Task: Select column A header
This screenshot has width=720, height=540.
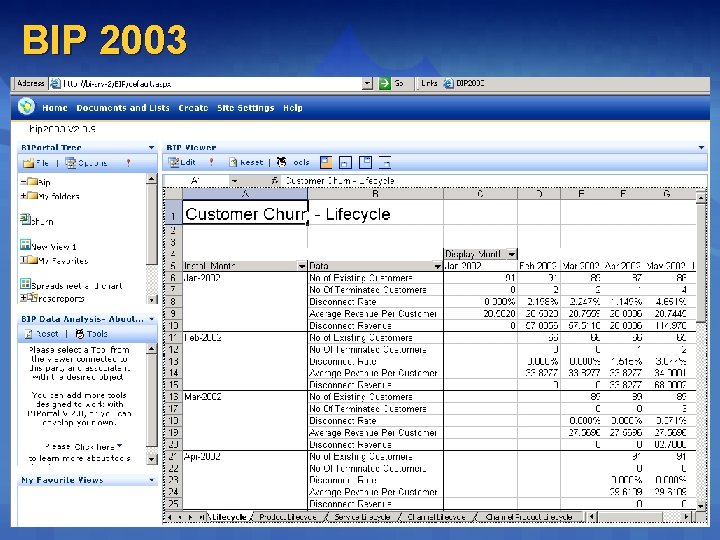Action: [x=245, y=194]
